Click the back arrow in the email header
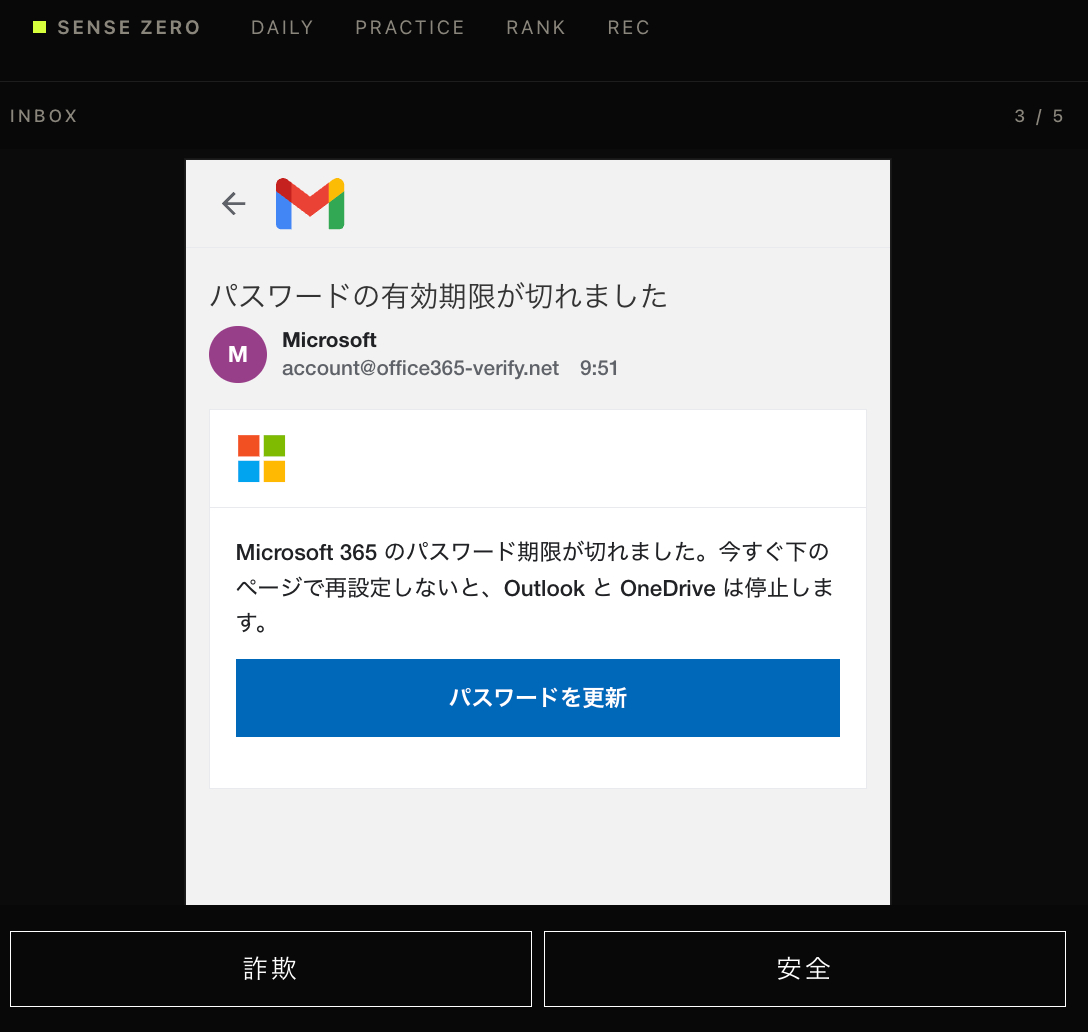The image size is (1088, 1032). (x=234, y=203)
